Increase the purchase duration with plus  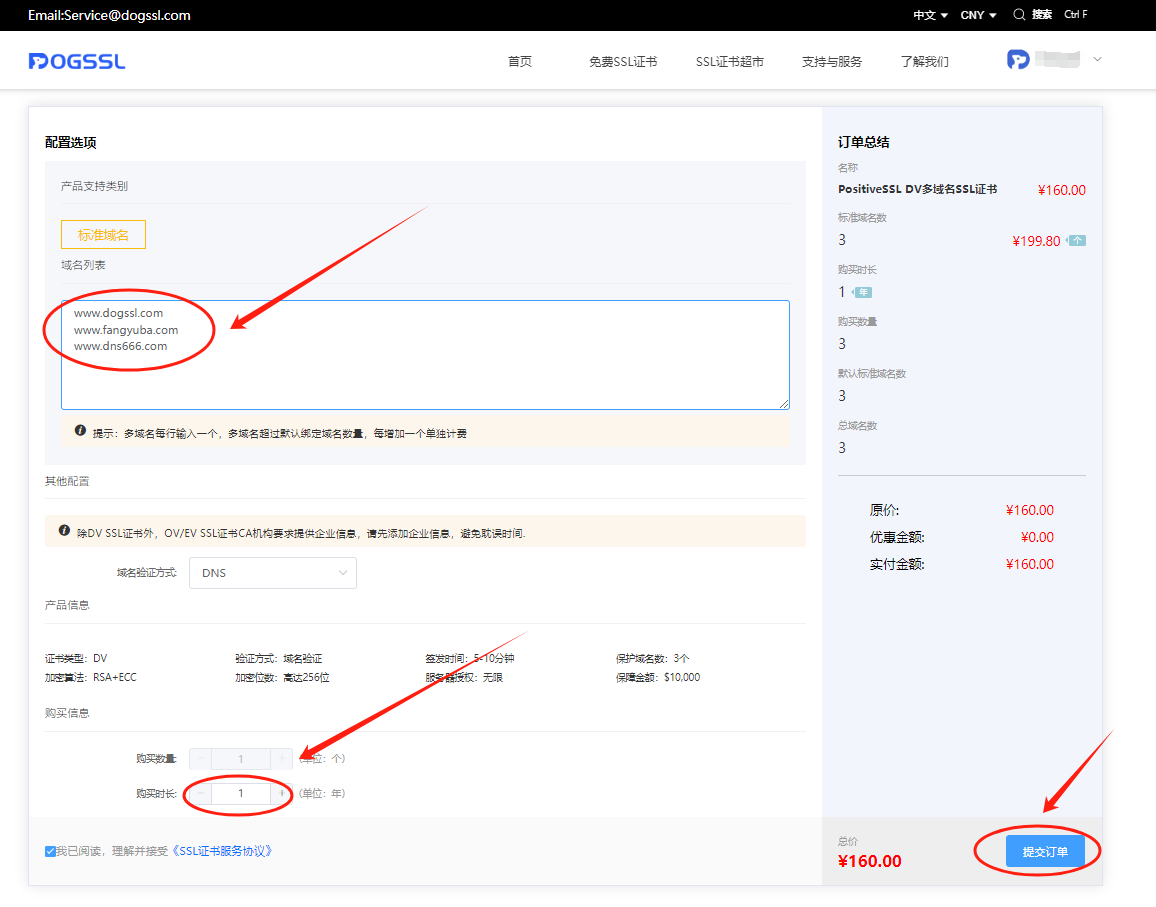click(282, 793)
